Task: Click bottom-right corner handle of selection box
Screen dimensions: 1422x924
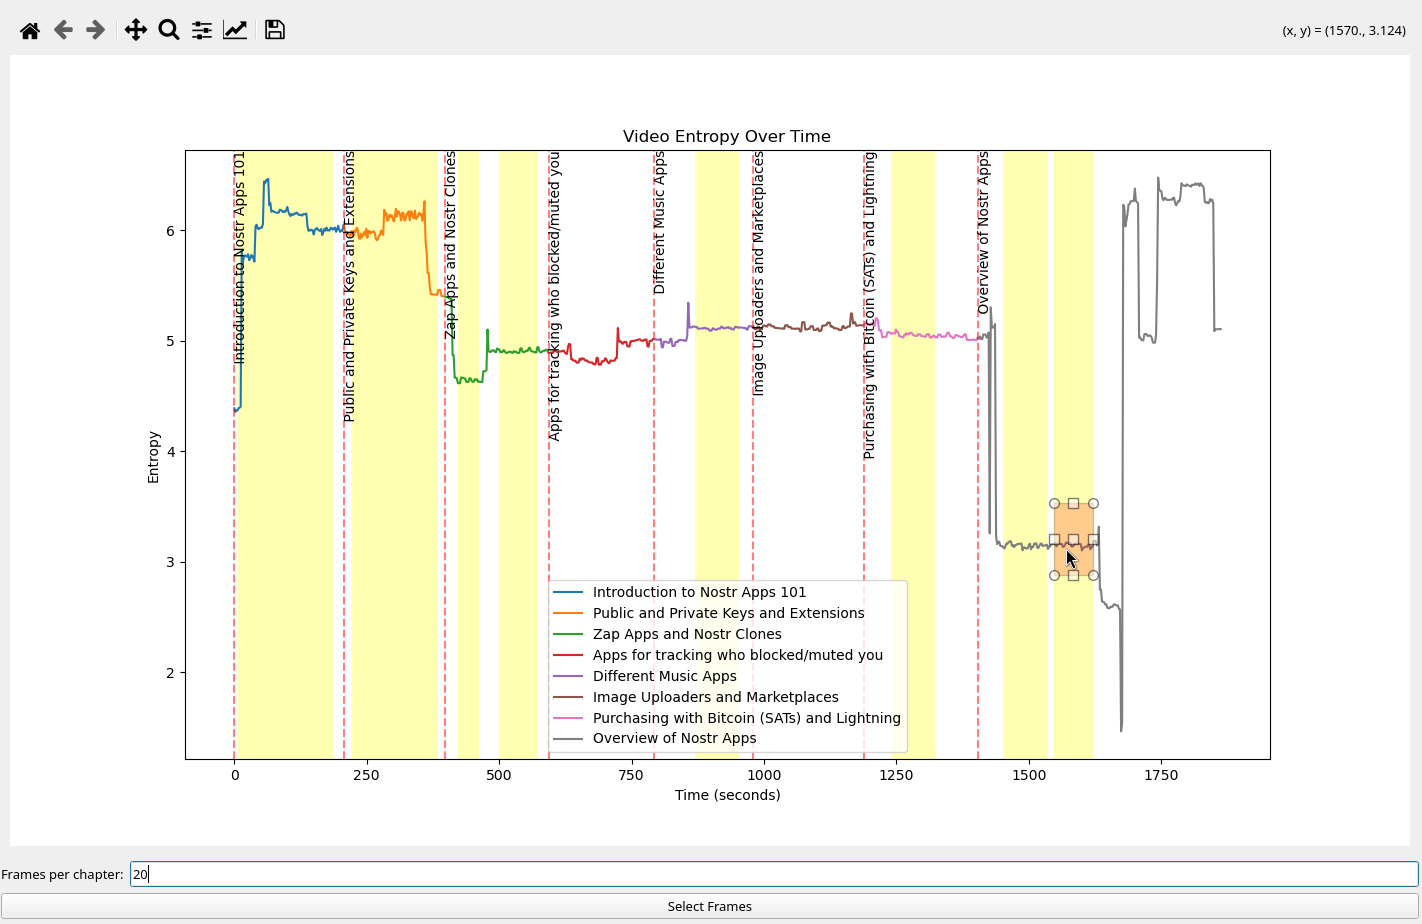Action: [1093, 575]
